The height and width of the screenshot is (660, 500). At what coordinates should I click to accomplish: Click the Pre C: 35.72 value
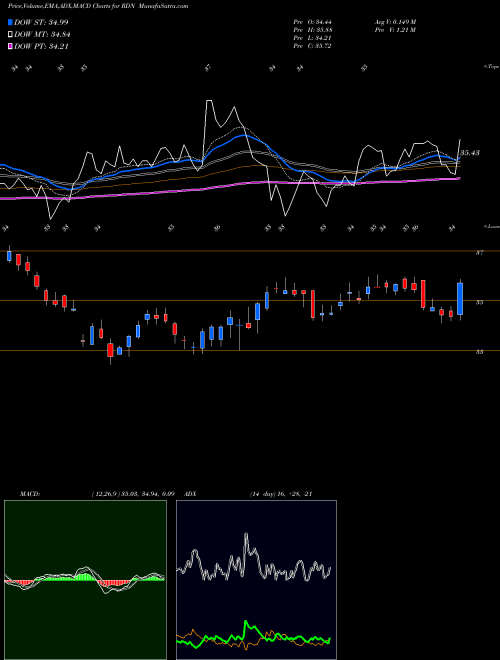[312, 46]
